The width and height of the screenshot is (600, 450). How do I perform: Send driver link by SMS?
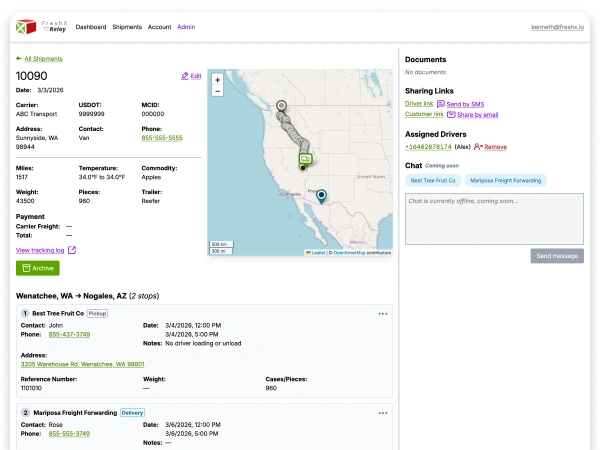point(465,104)
